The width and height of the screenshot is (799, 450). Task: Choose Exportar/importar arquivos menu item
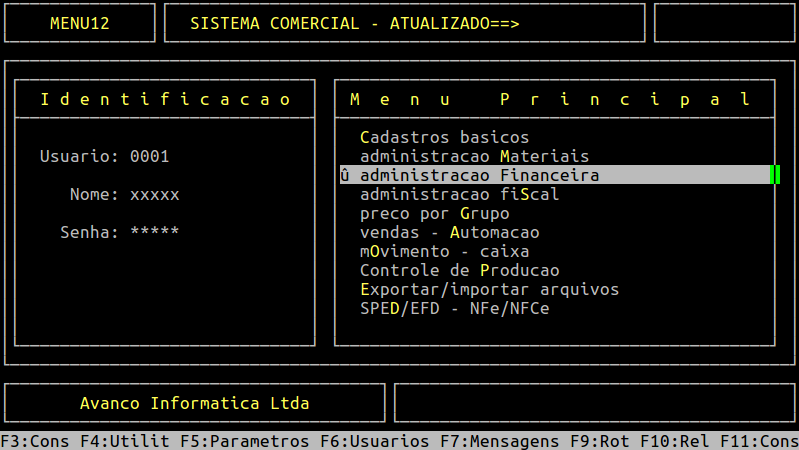489,289
